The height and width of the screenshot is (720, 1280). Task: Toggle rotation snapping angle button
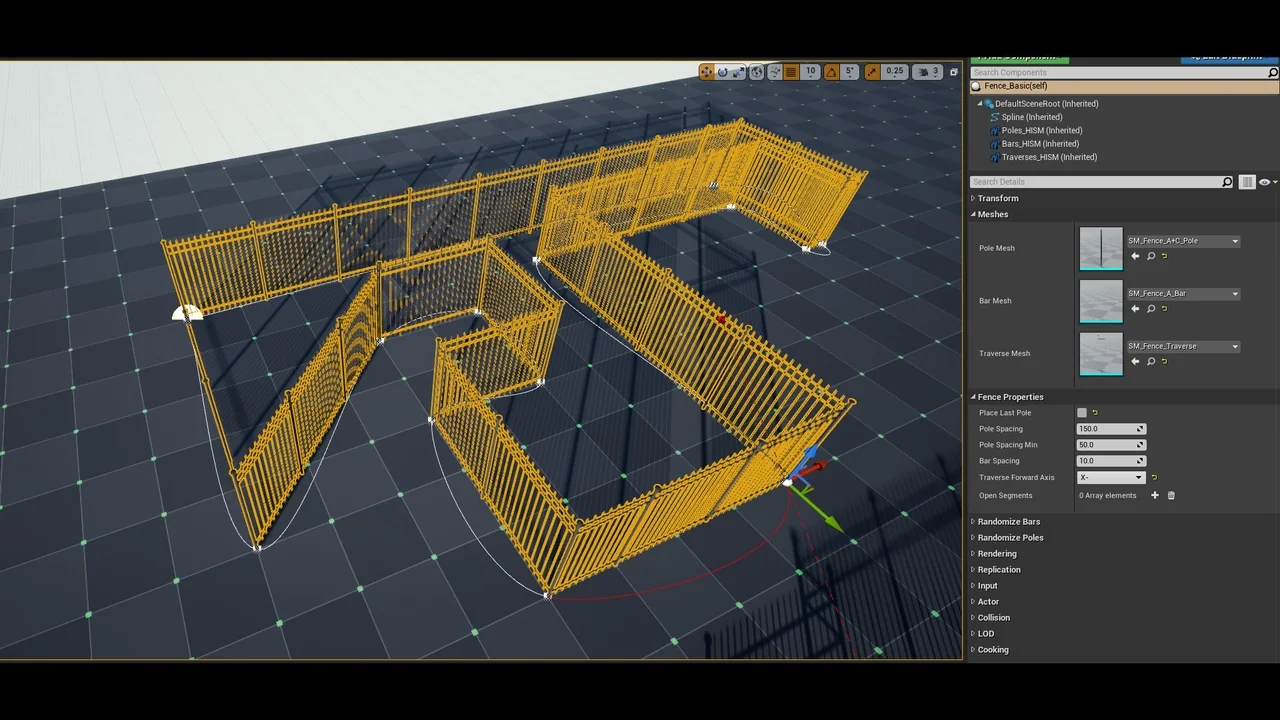(x=830, y=71)
